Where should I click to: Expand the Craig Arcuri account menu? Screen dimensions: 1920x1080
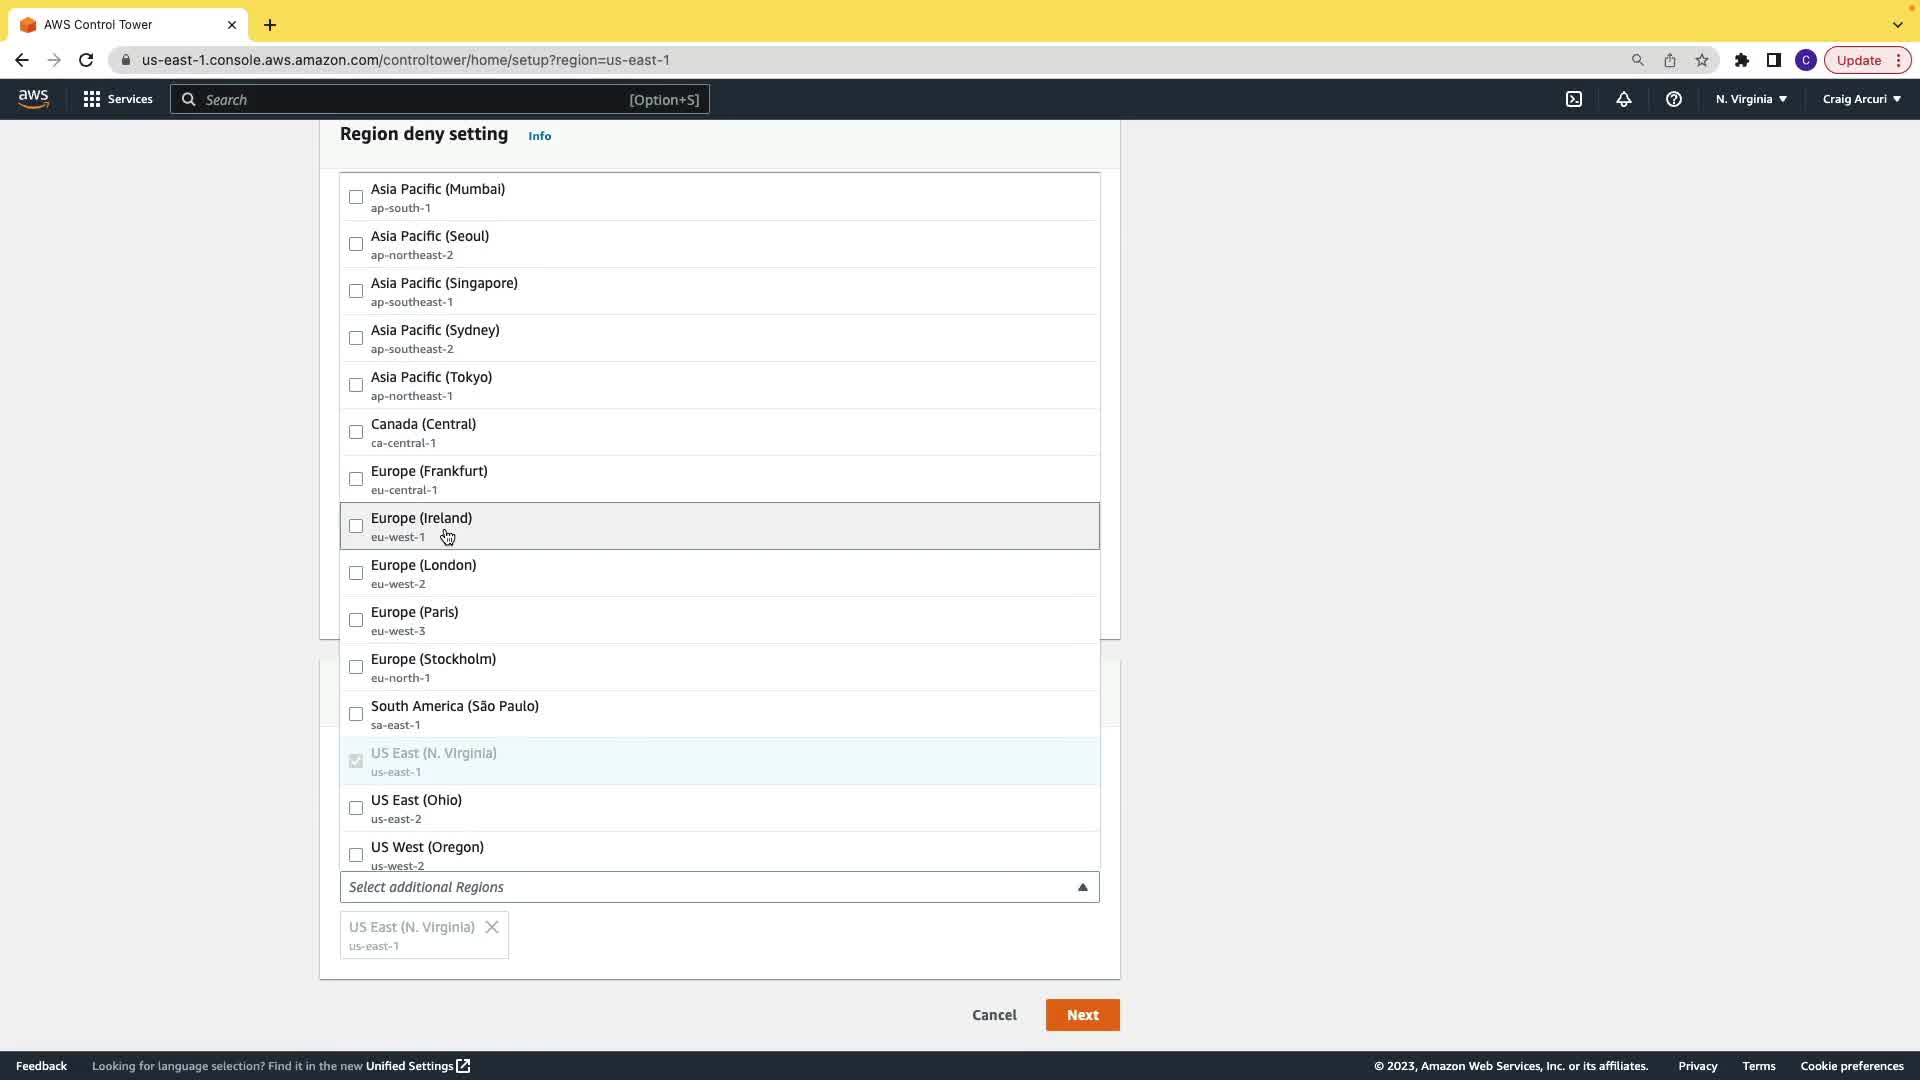[1861, 99]
